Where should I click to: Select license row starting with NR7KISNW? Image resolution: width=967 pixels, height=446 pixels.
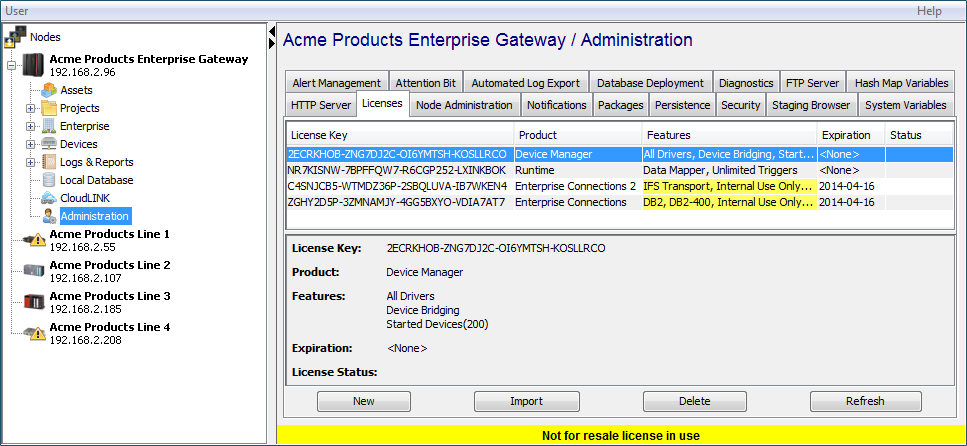click(620, 170)
